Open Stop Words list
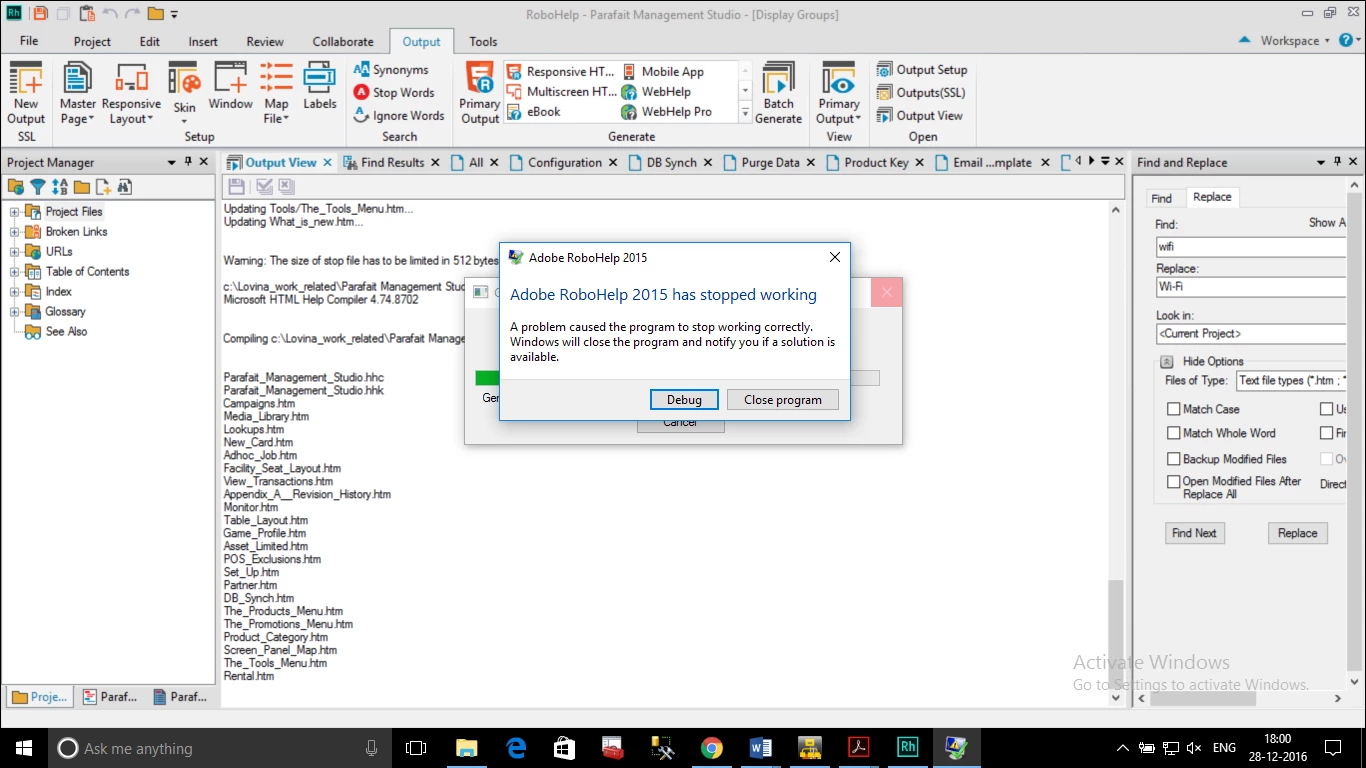1366x768 pixels. click(394, 93)
